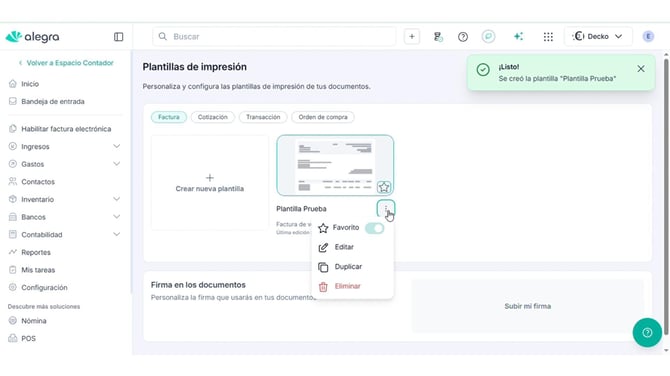Expand the Contabilidad chevron
Image resolution: width=670 pixels, height=376 pixels.
tap(117, 235)
